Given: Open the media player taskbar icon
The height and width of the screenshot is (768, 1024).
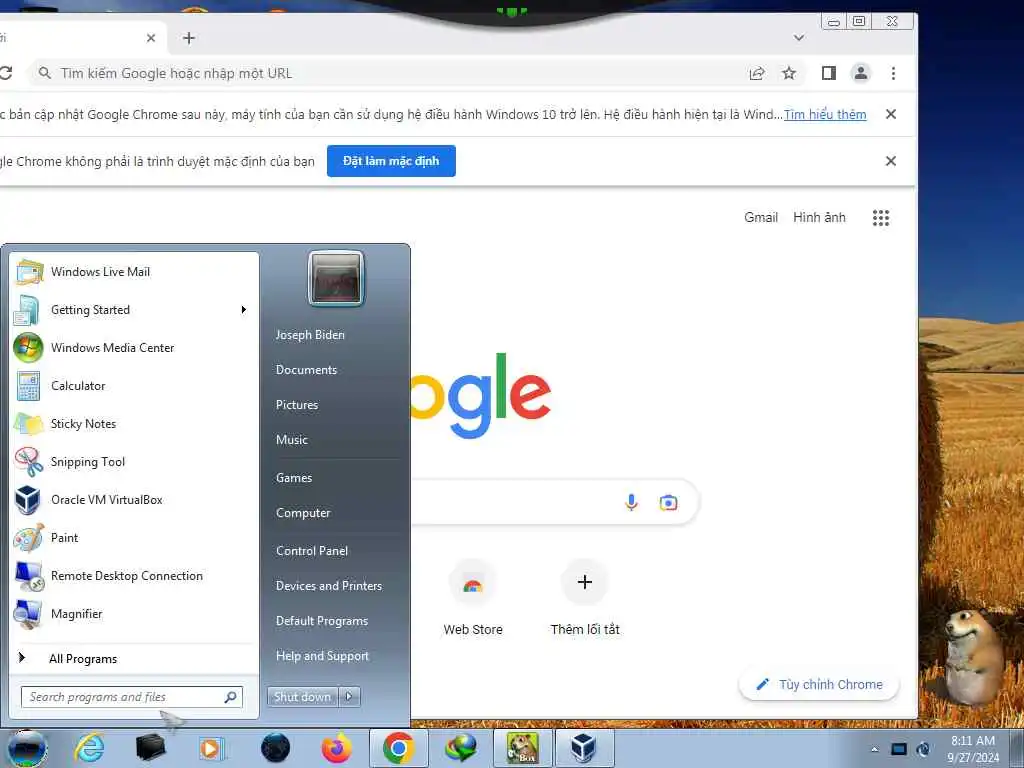Looking at the screenshot, I should (x=212, y=748).
